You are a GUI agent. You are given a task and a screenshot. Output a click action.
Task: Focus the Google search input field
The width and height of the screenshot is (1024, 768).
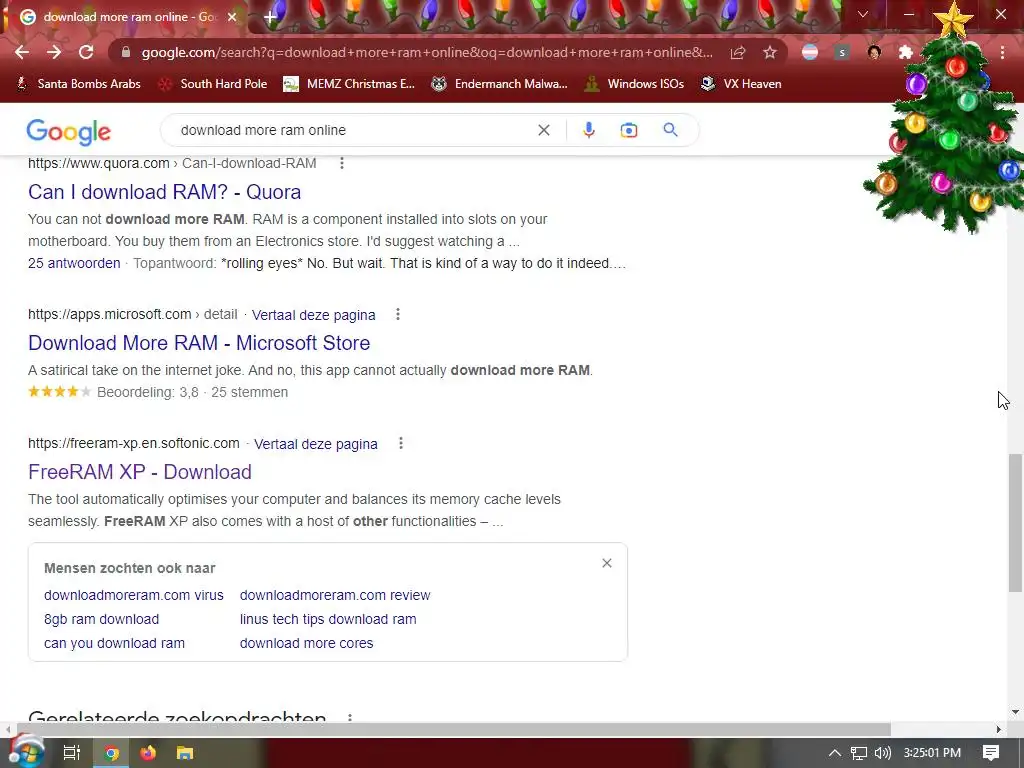[353, 130]
